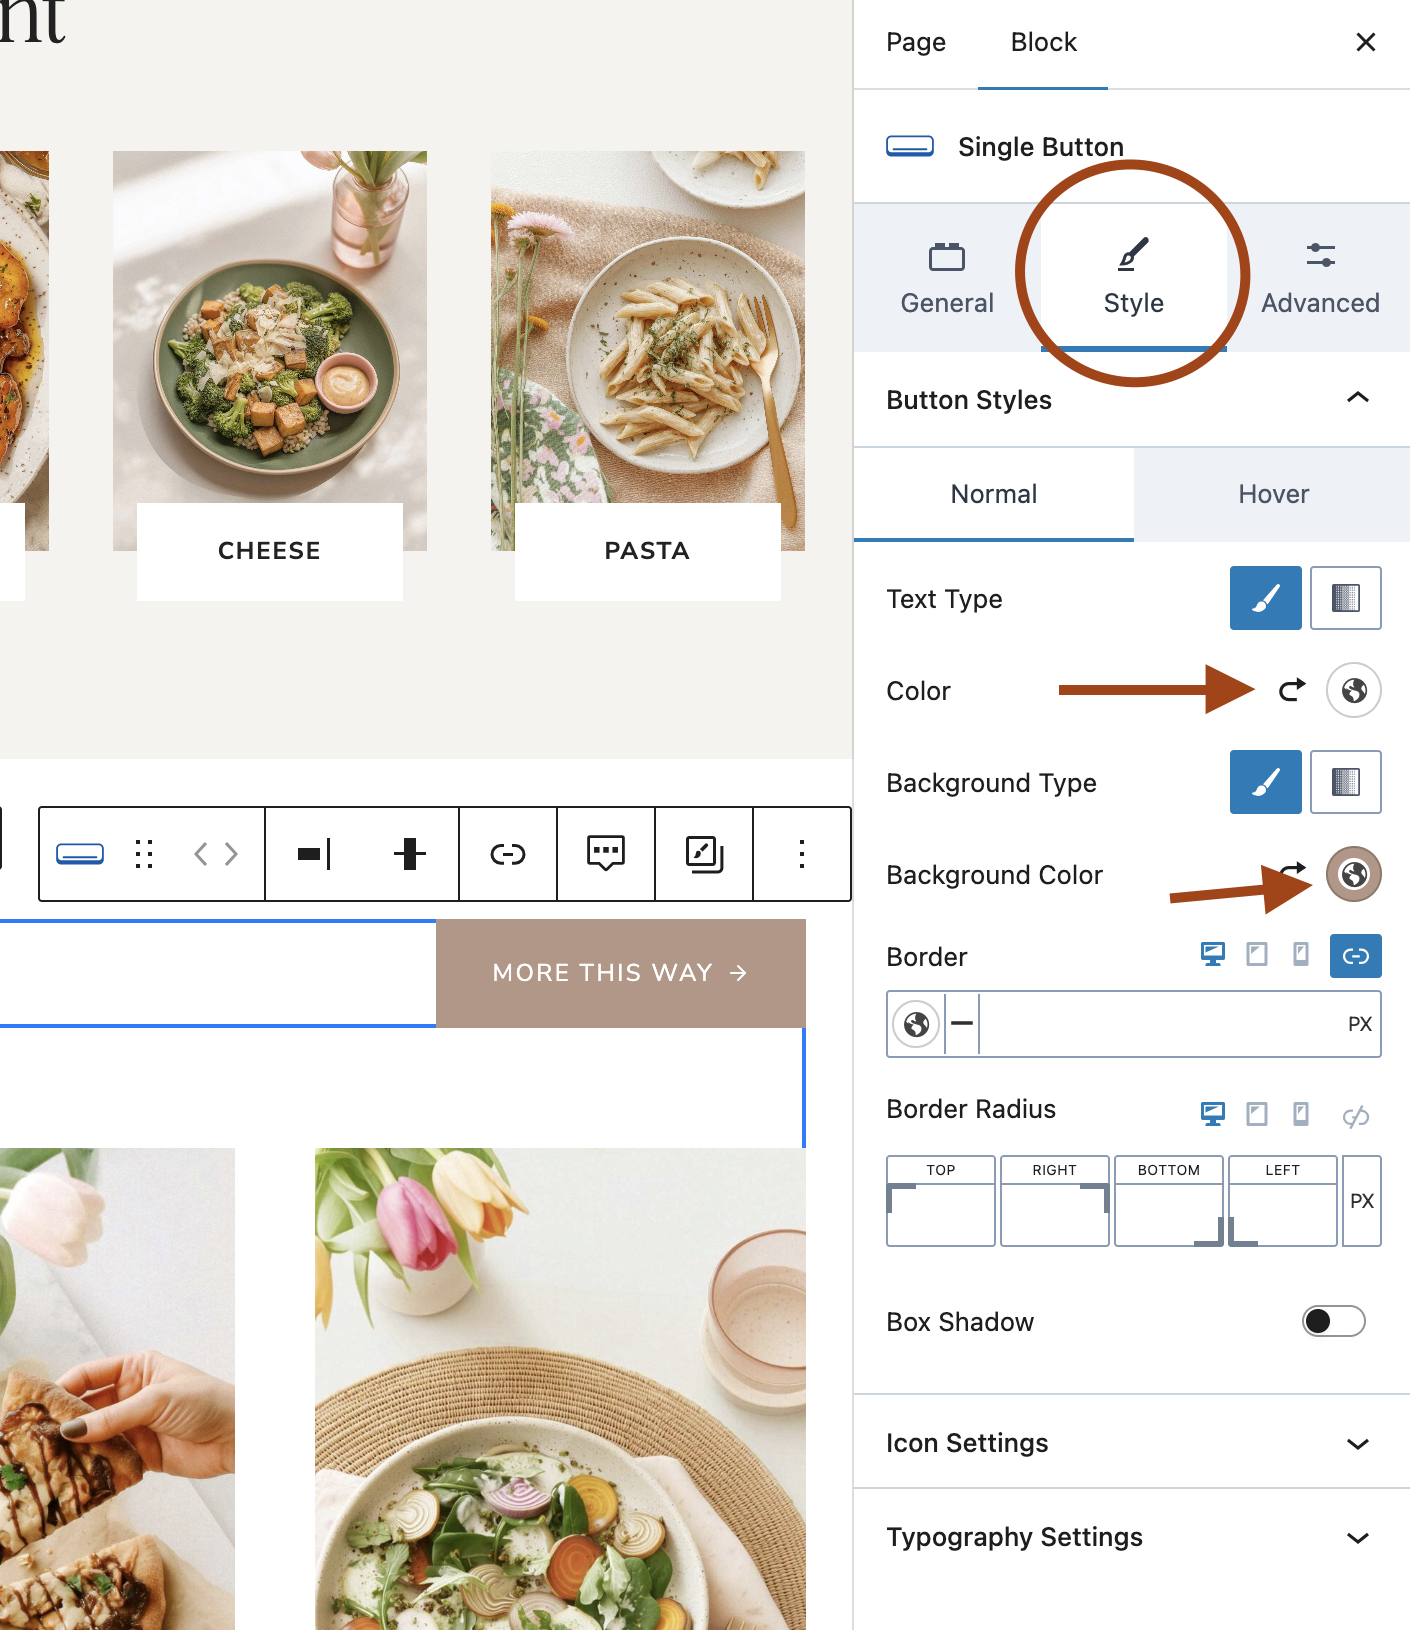Image resolution: width=1410 pixels, height=1630 pixels.
Task: Open the vertical alignment toolbar option
Action: tap(410, 854)
